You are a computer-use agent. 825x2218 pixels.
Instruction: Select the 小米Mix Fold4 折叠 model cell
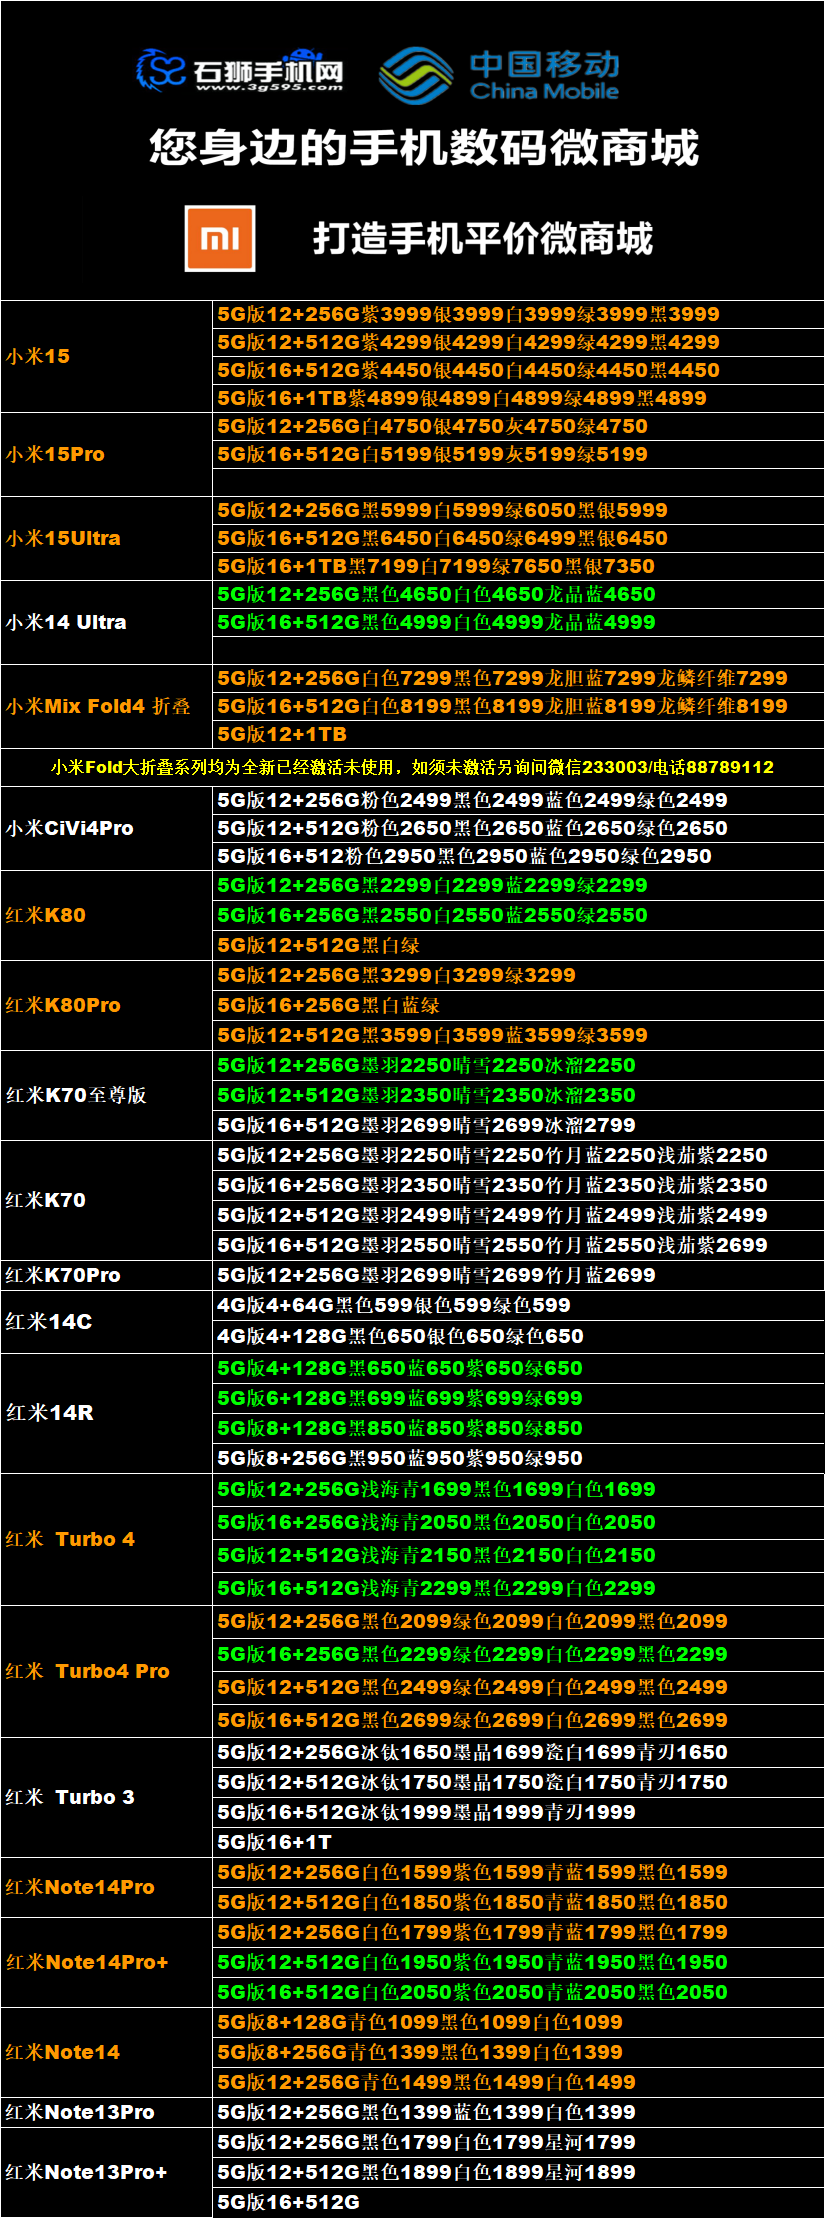pyautogui.click(x=106, y=706)
